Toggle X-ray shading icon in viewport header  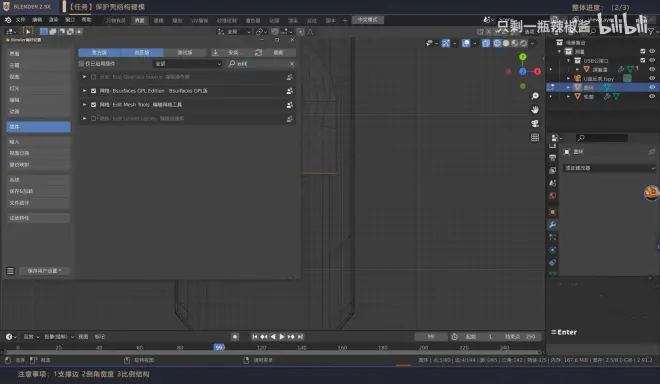(486, 43)
